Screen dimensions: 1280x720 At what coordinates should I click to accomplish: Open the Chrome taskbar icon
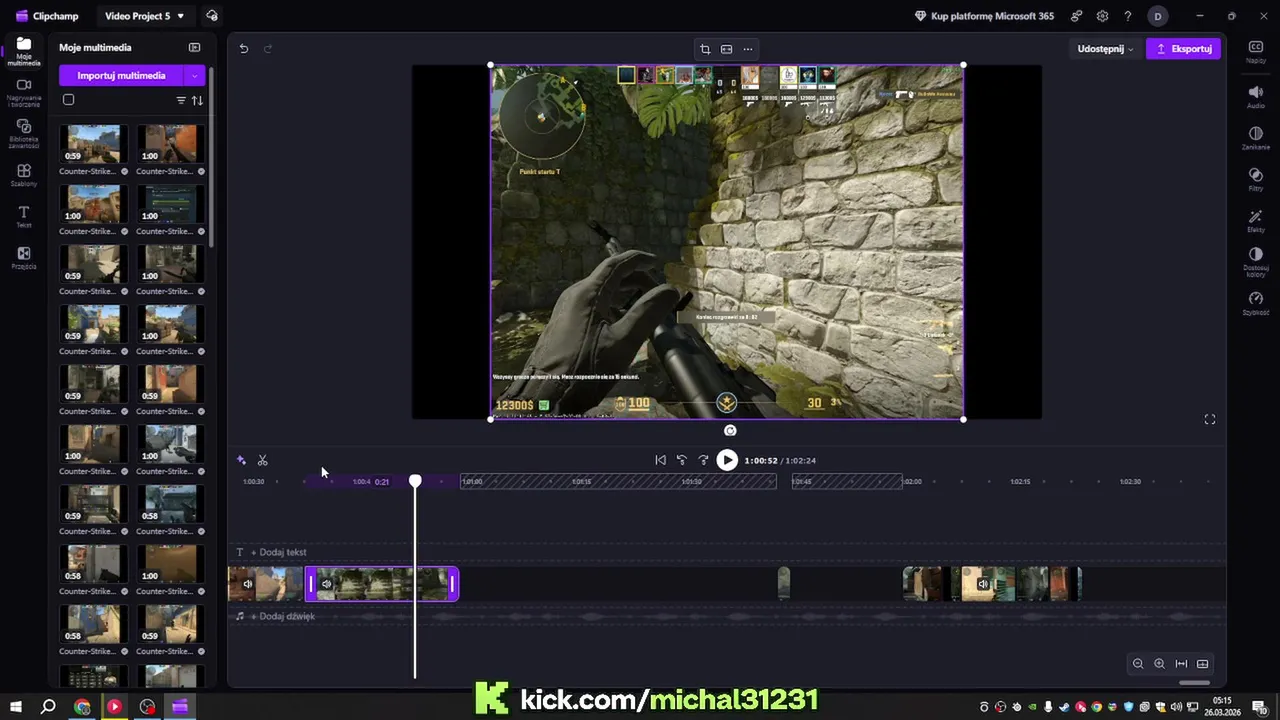tap(82, 707)
